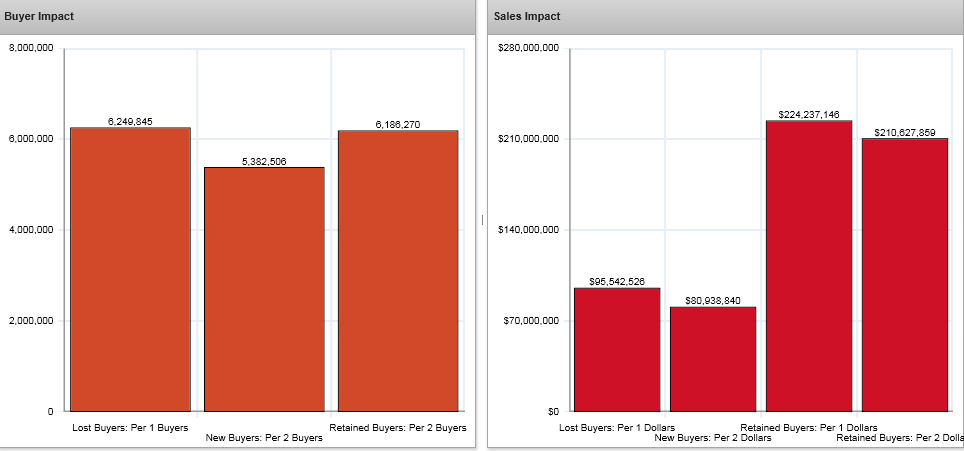Click the 'Retained Buyers: Per 1 Dollars' axis label
Image resolution: width=964 pixels, height=451 pixels.
tap(809, 428)
